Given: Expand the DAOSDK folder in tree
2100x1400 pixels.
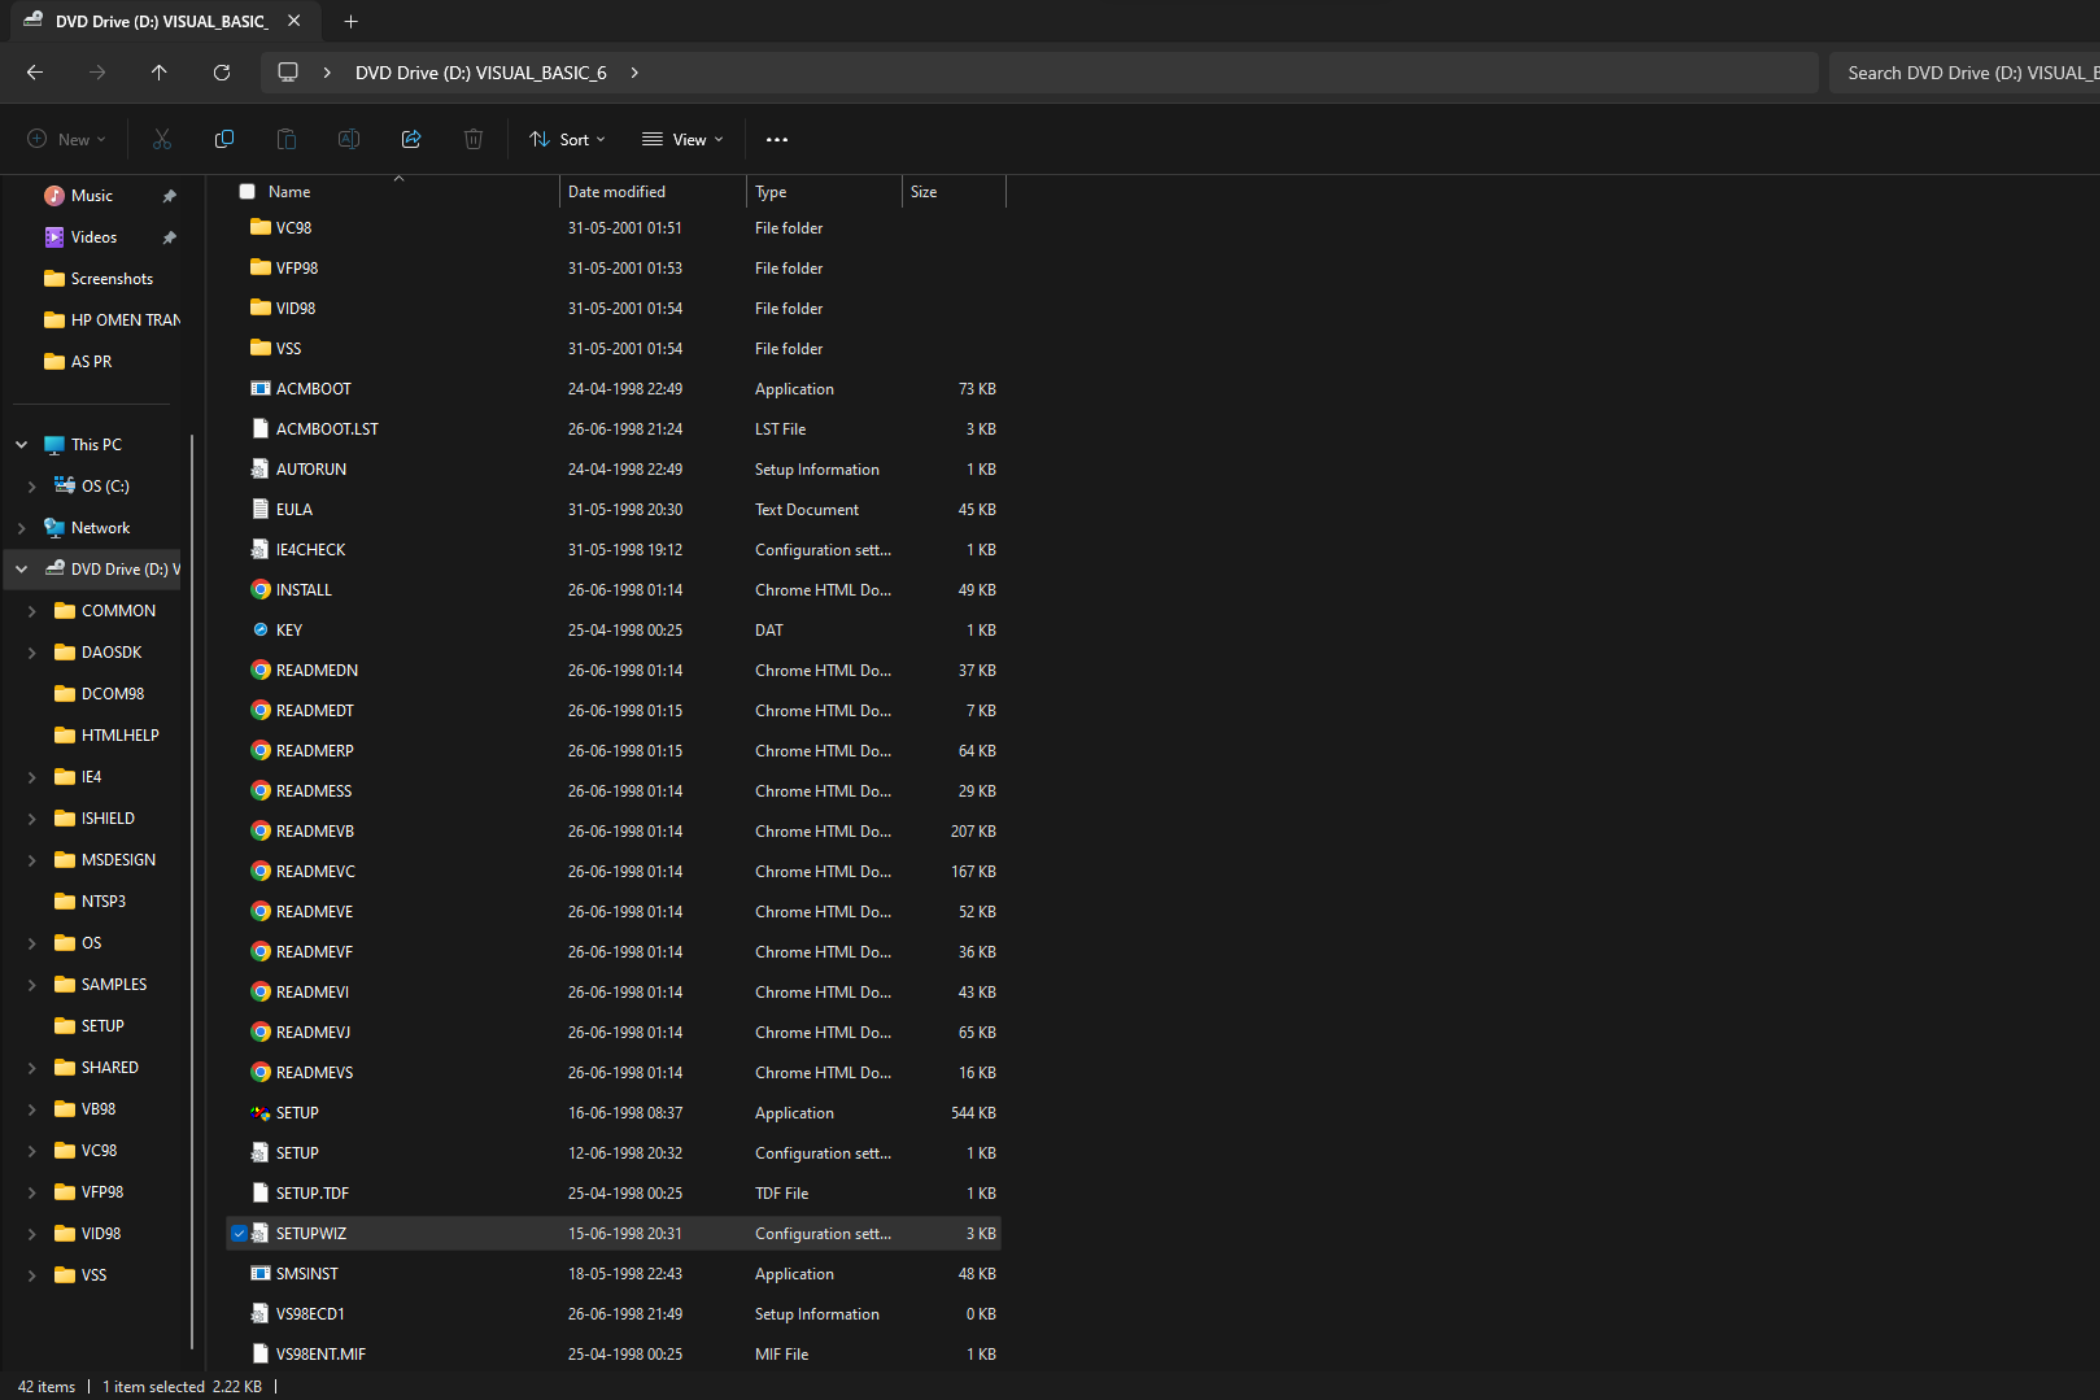Looking at the screenshot, I should pos(32,652).
